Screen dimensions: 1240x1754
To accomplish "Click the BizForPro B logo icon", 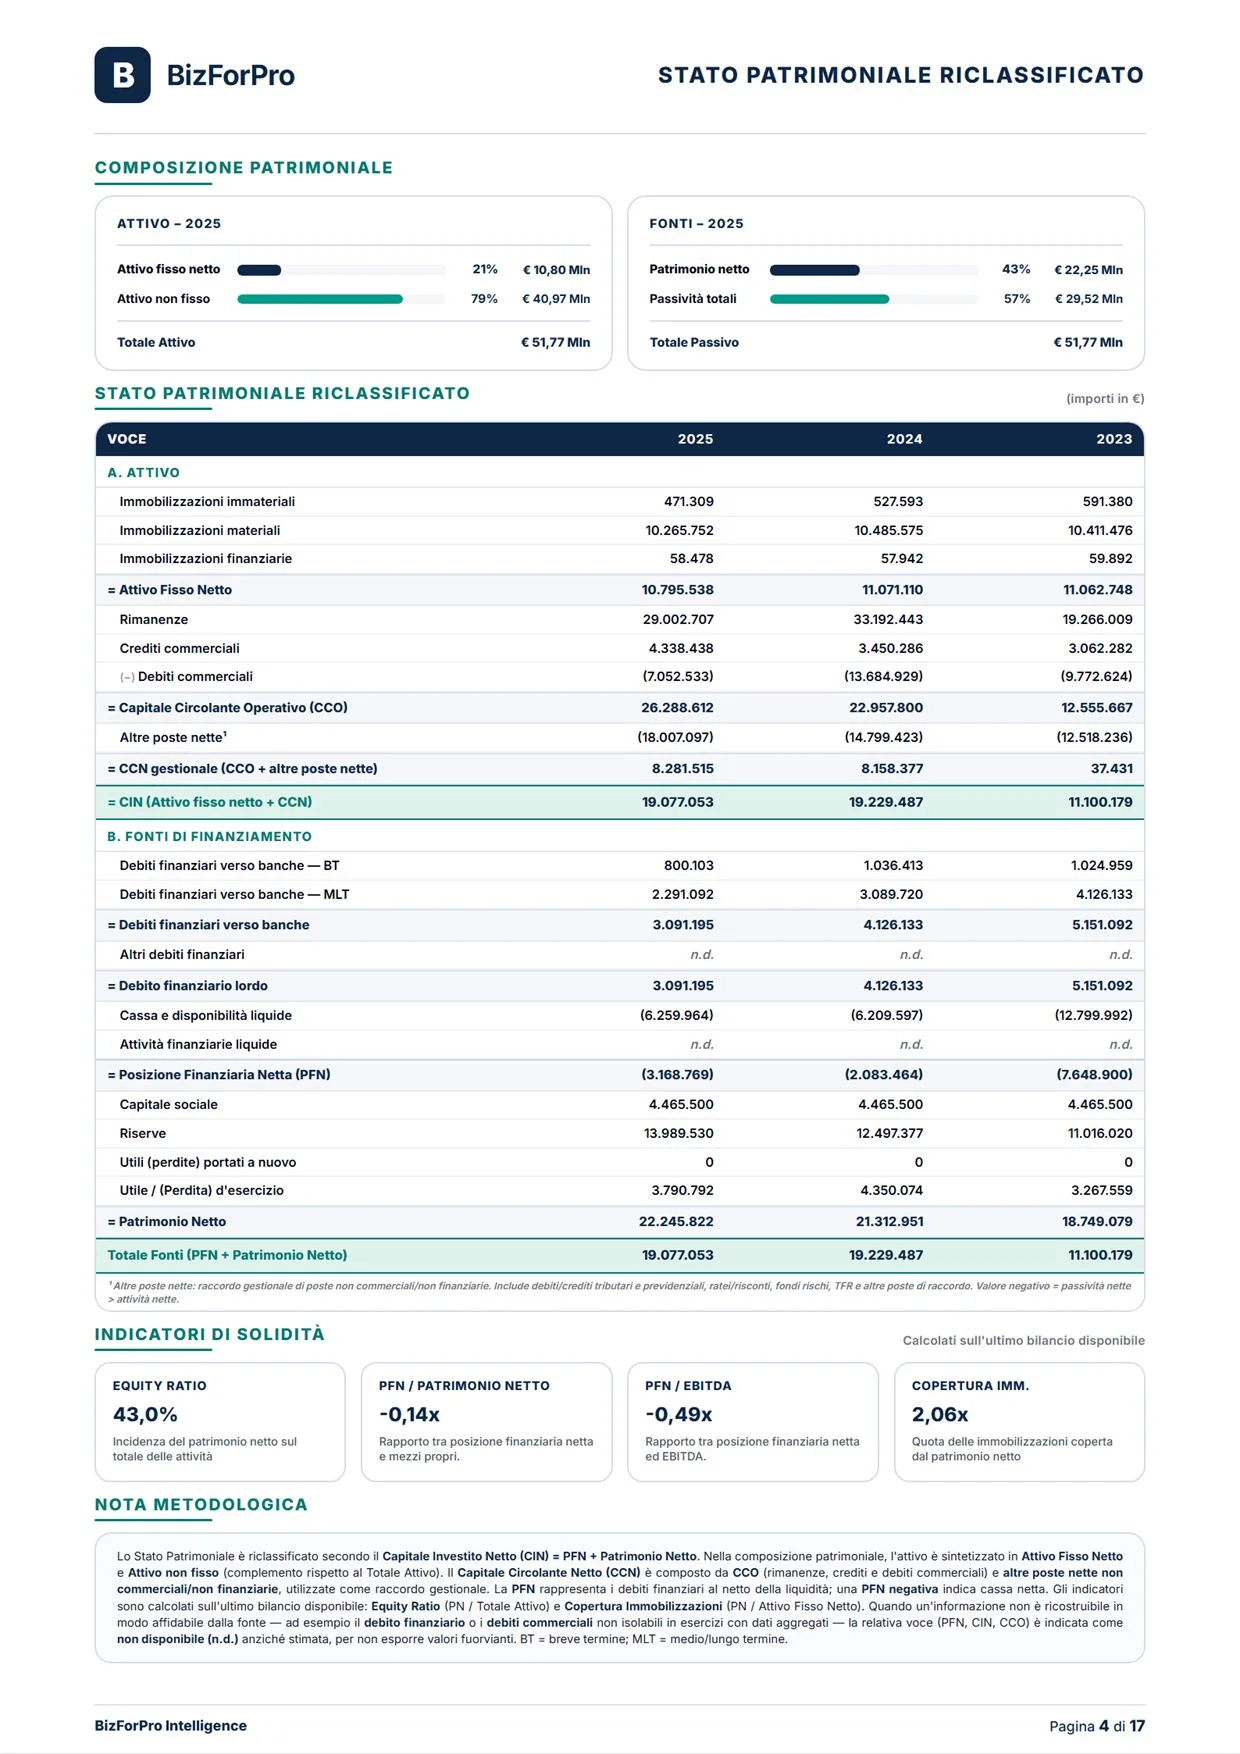I will [122, 75].
